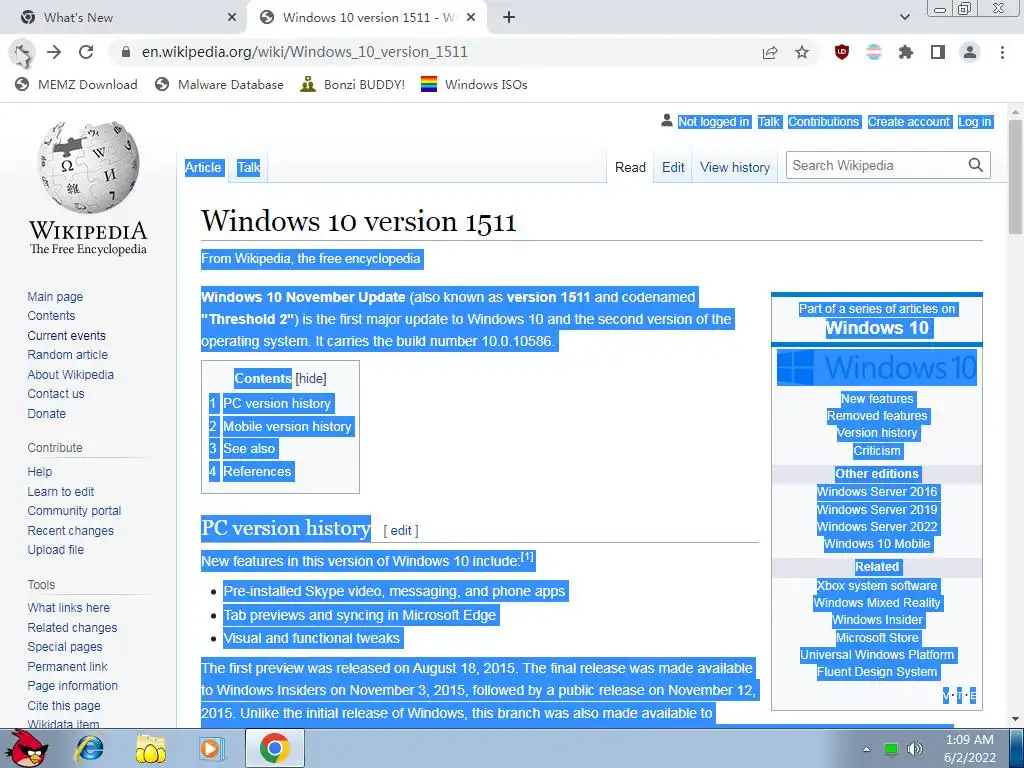Click the Angry Birds start button
1024x768 pixels.
26,748
